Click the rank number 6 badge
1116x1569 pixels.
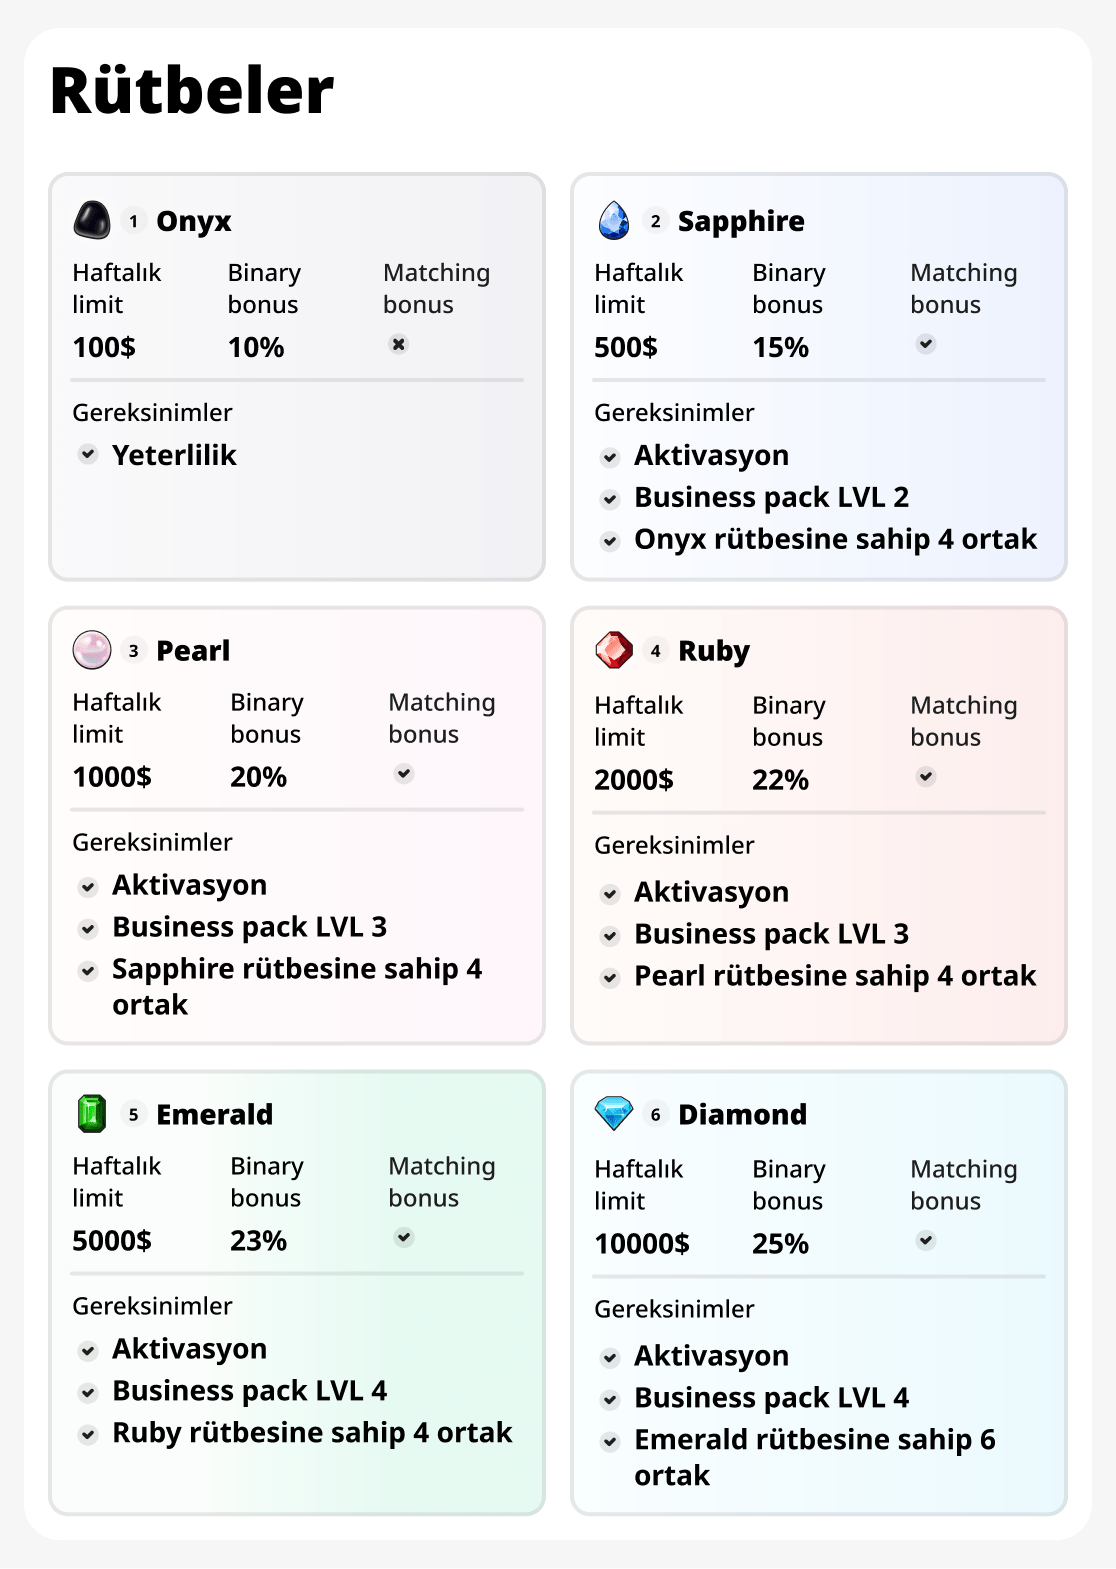pos(656,1114)
